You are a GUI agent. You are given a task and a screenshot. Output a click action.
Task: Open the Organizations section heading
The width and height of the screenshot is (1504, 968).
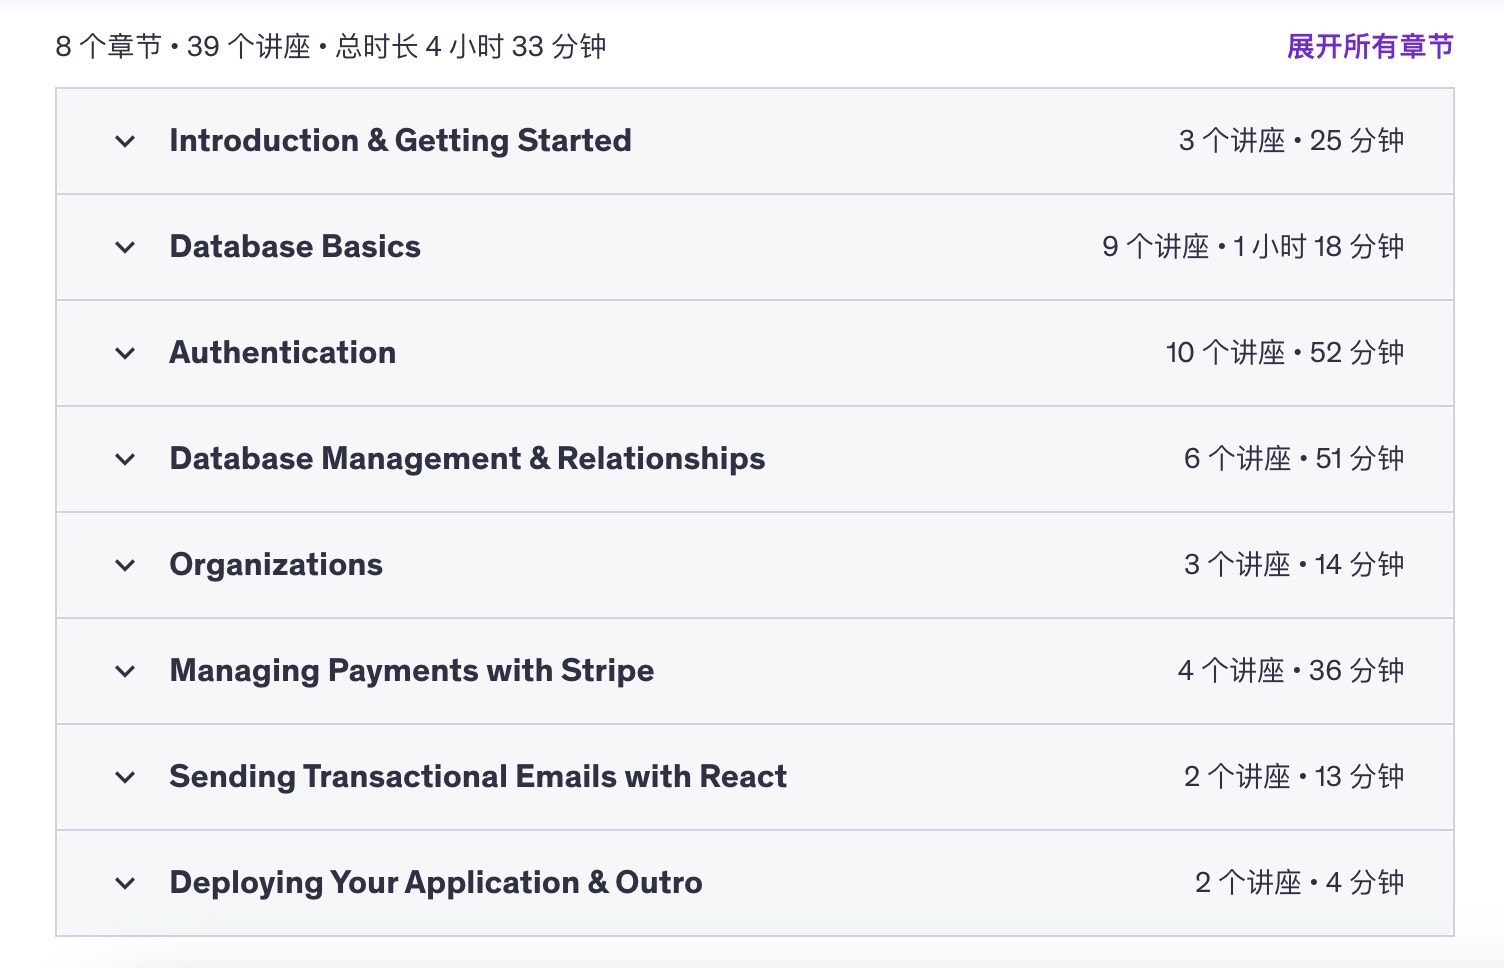(x=276, y=565)
